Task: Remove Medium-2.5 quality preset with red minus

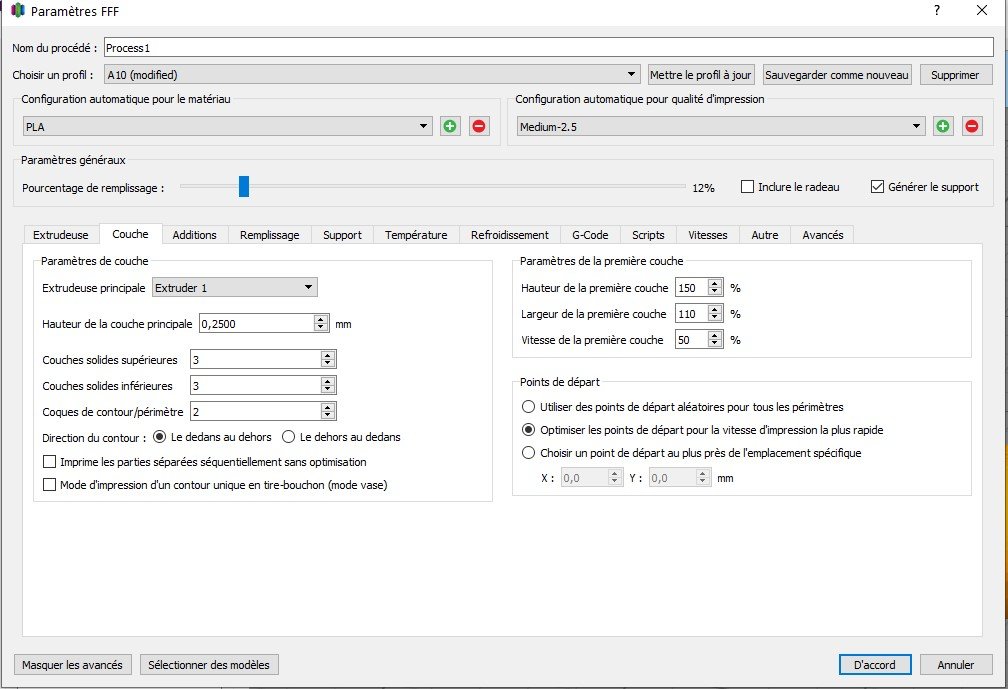Action: click(971, 126)
